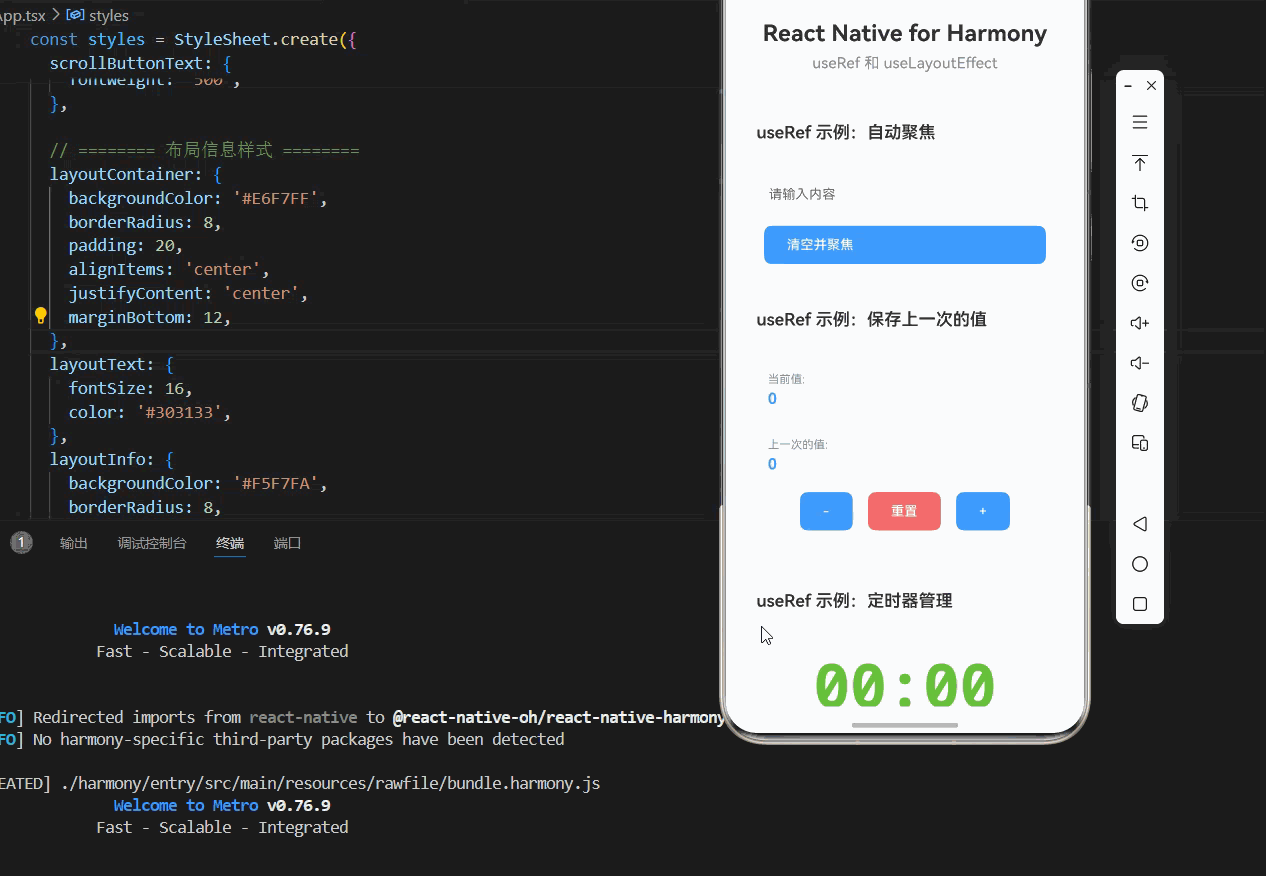
Task: Select the 终端 panel tab
Action: 230,543
